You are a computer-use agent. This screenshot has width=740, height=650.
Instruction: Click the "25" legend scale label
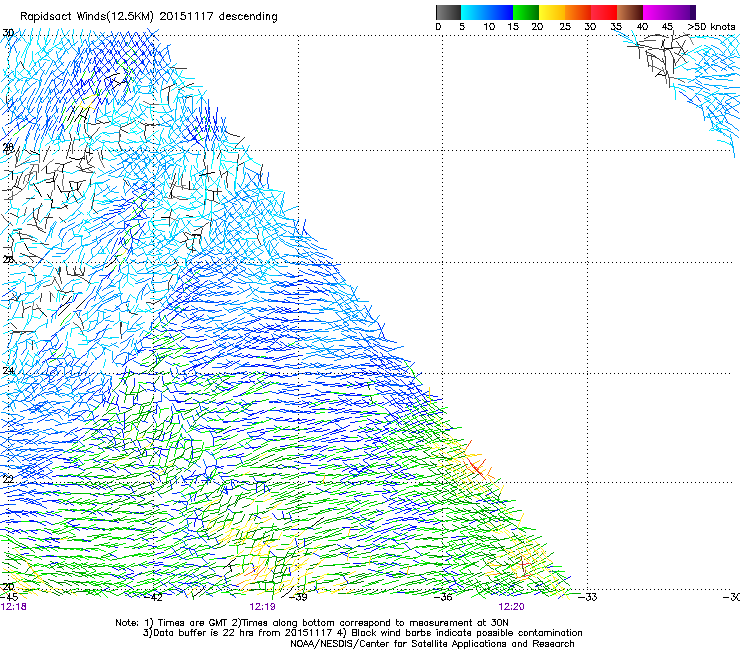[x=565, y=27]
